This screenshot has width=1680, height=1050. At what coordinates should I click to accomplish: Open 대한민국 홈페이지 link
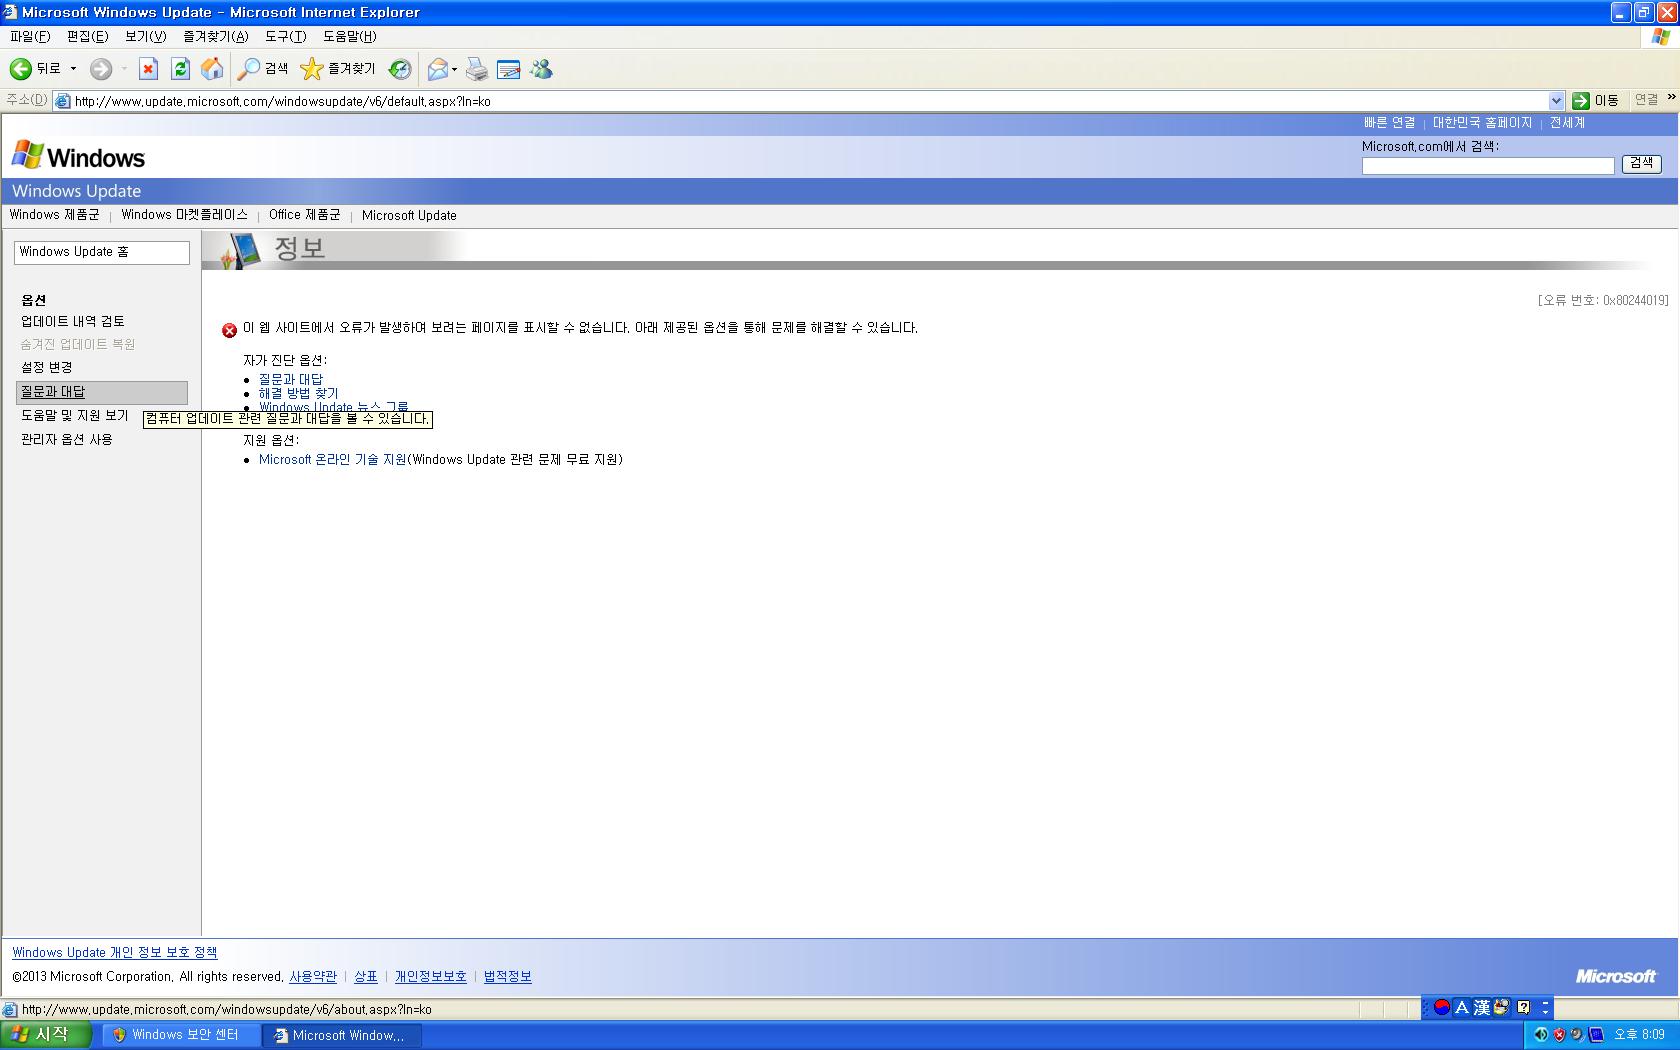click(1482, 123)
